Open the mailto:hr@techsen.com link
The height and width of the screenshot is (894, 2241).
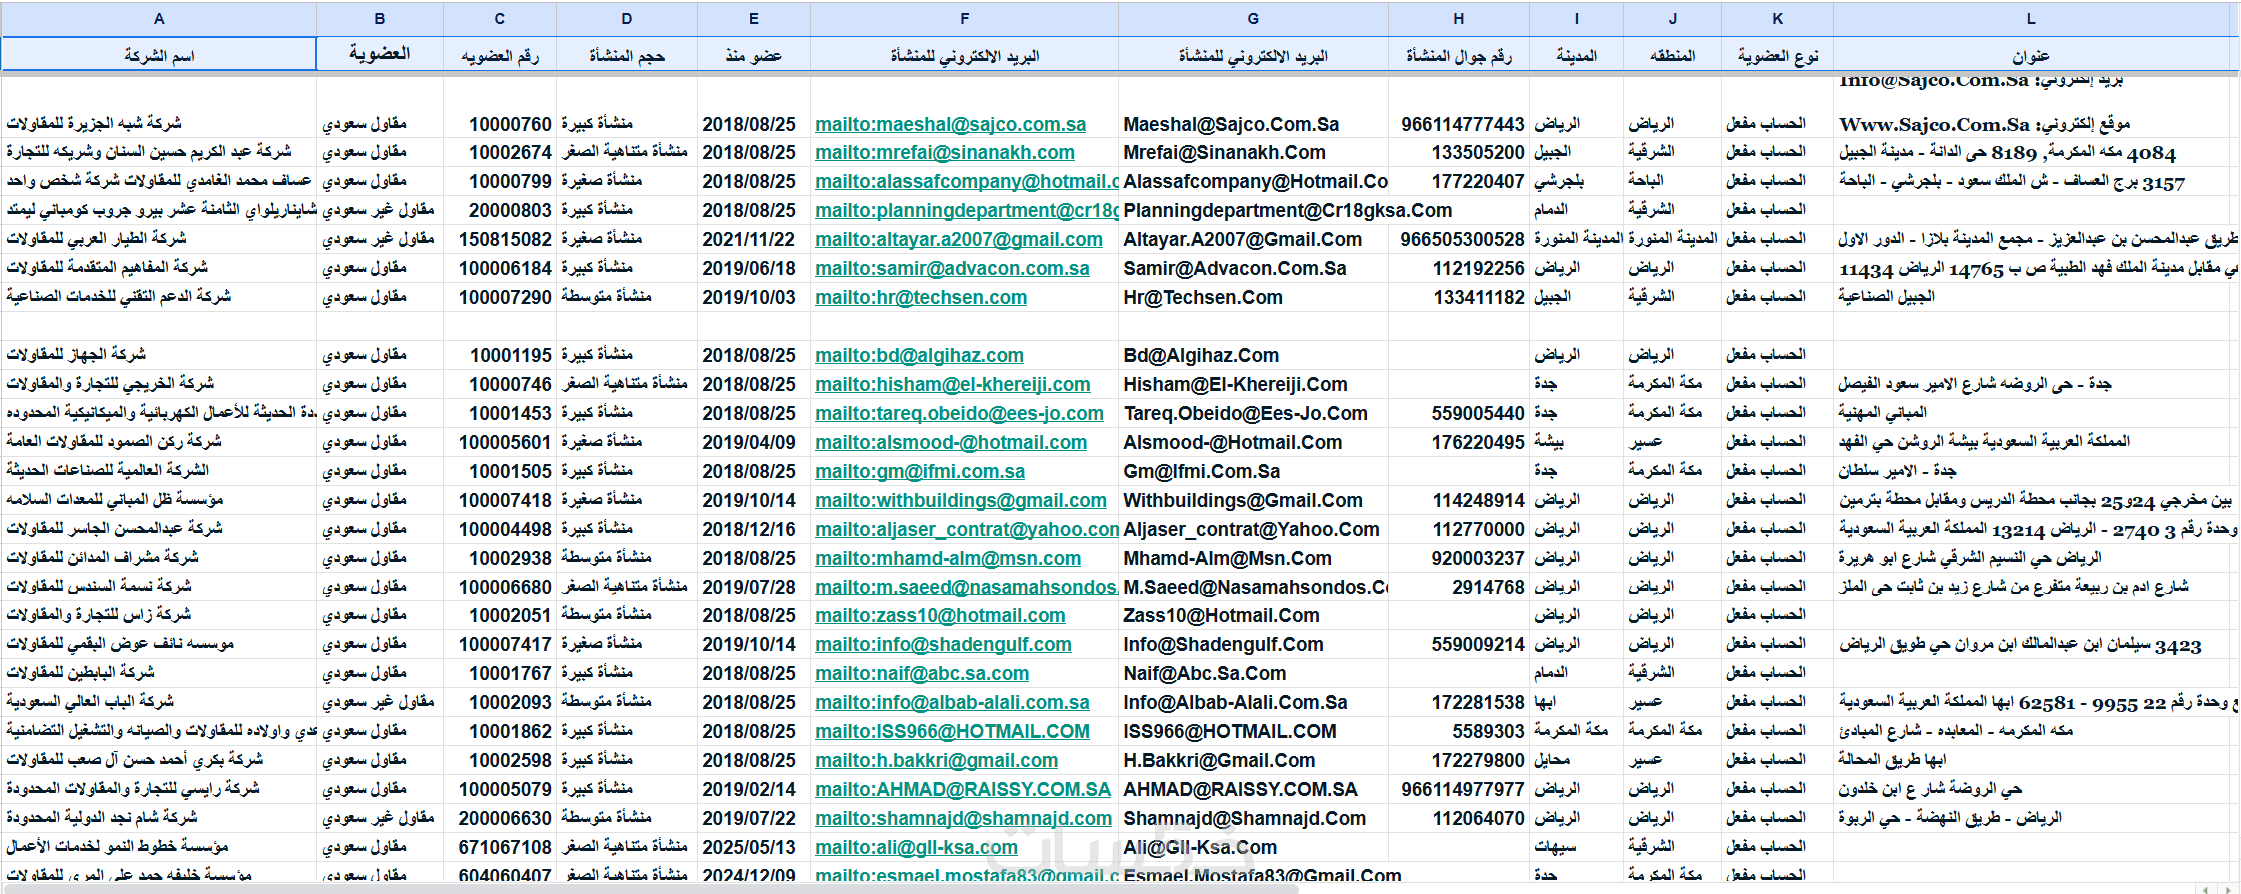921,297
